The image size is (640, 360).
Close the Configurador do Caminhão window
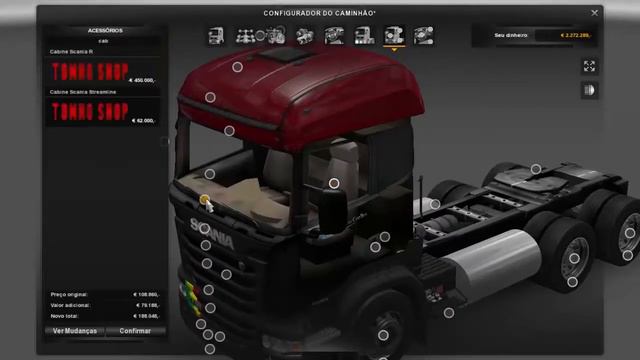595,13
